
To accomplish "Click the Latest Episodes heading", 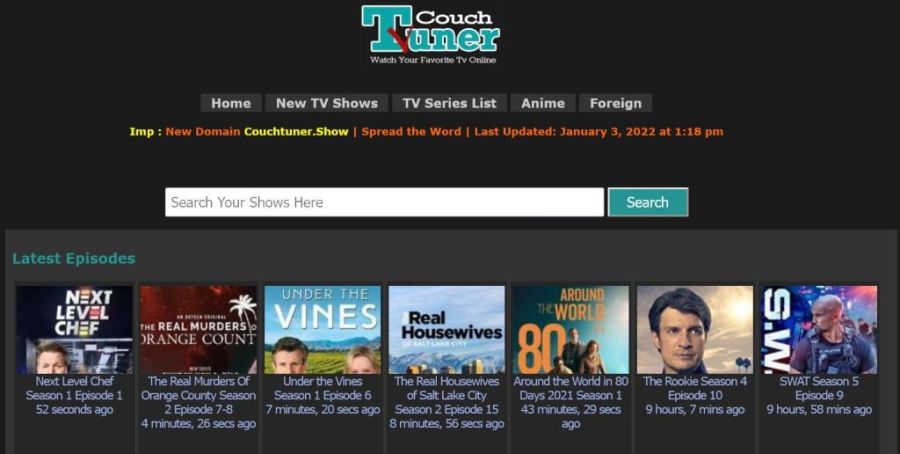I will click(74, 258).
